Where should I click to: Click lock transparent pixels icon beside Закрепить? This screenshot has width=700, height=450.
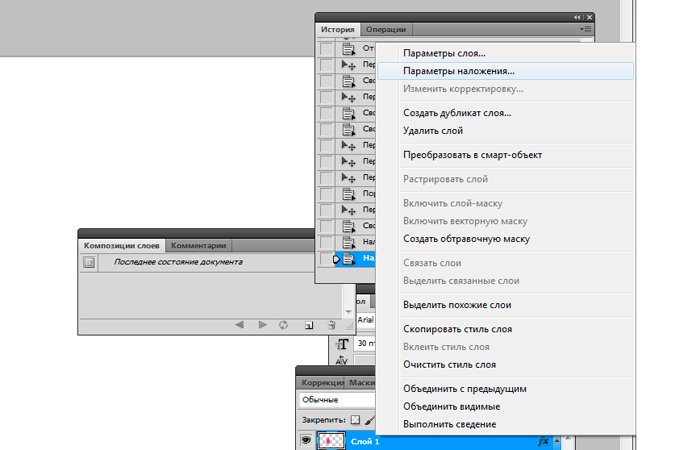point(355,420)
